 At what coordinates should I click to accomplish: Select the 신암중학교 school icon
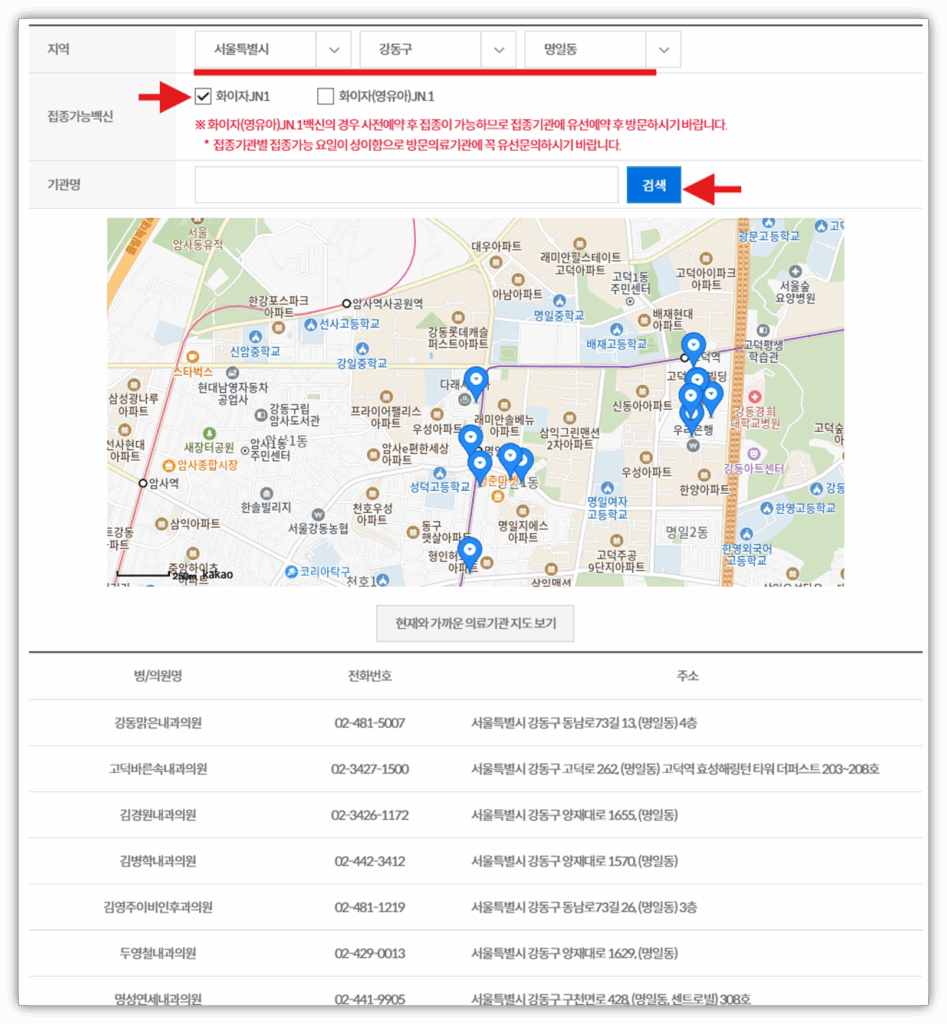(x=255, y=337)
